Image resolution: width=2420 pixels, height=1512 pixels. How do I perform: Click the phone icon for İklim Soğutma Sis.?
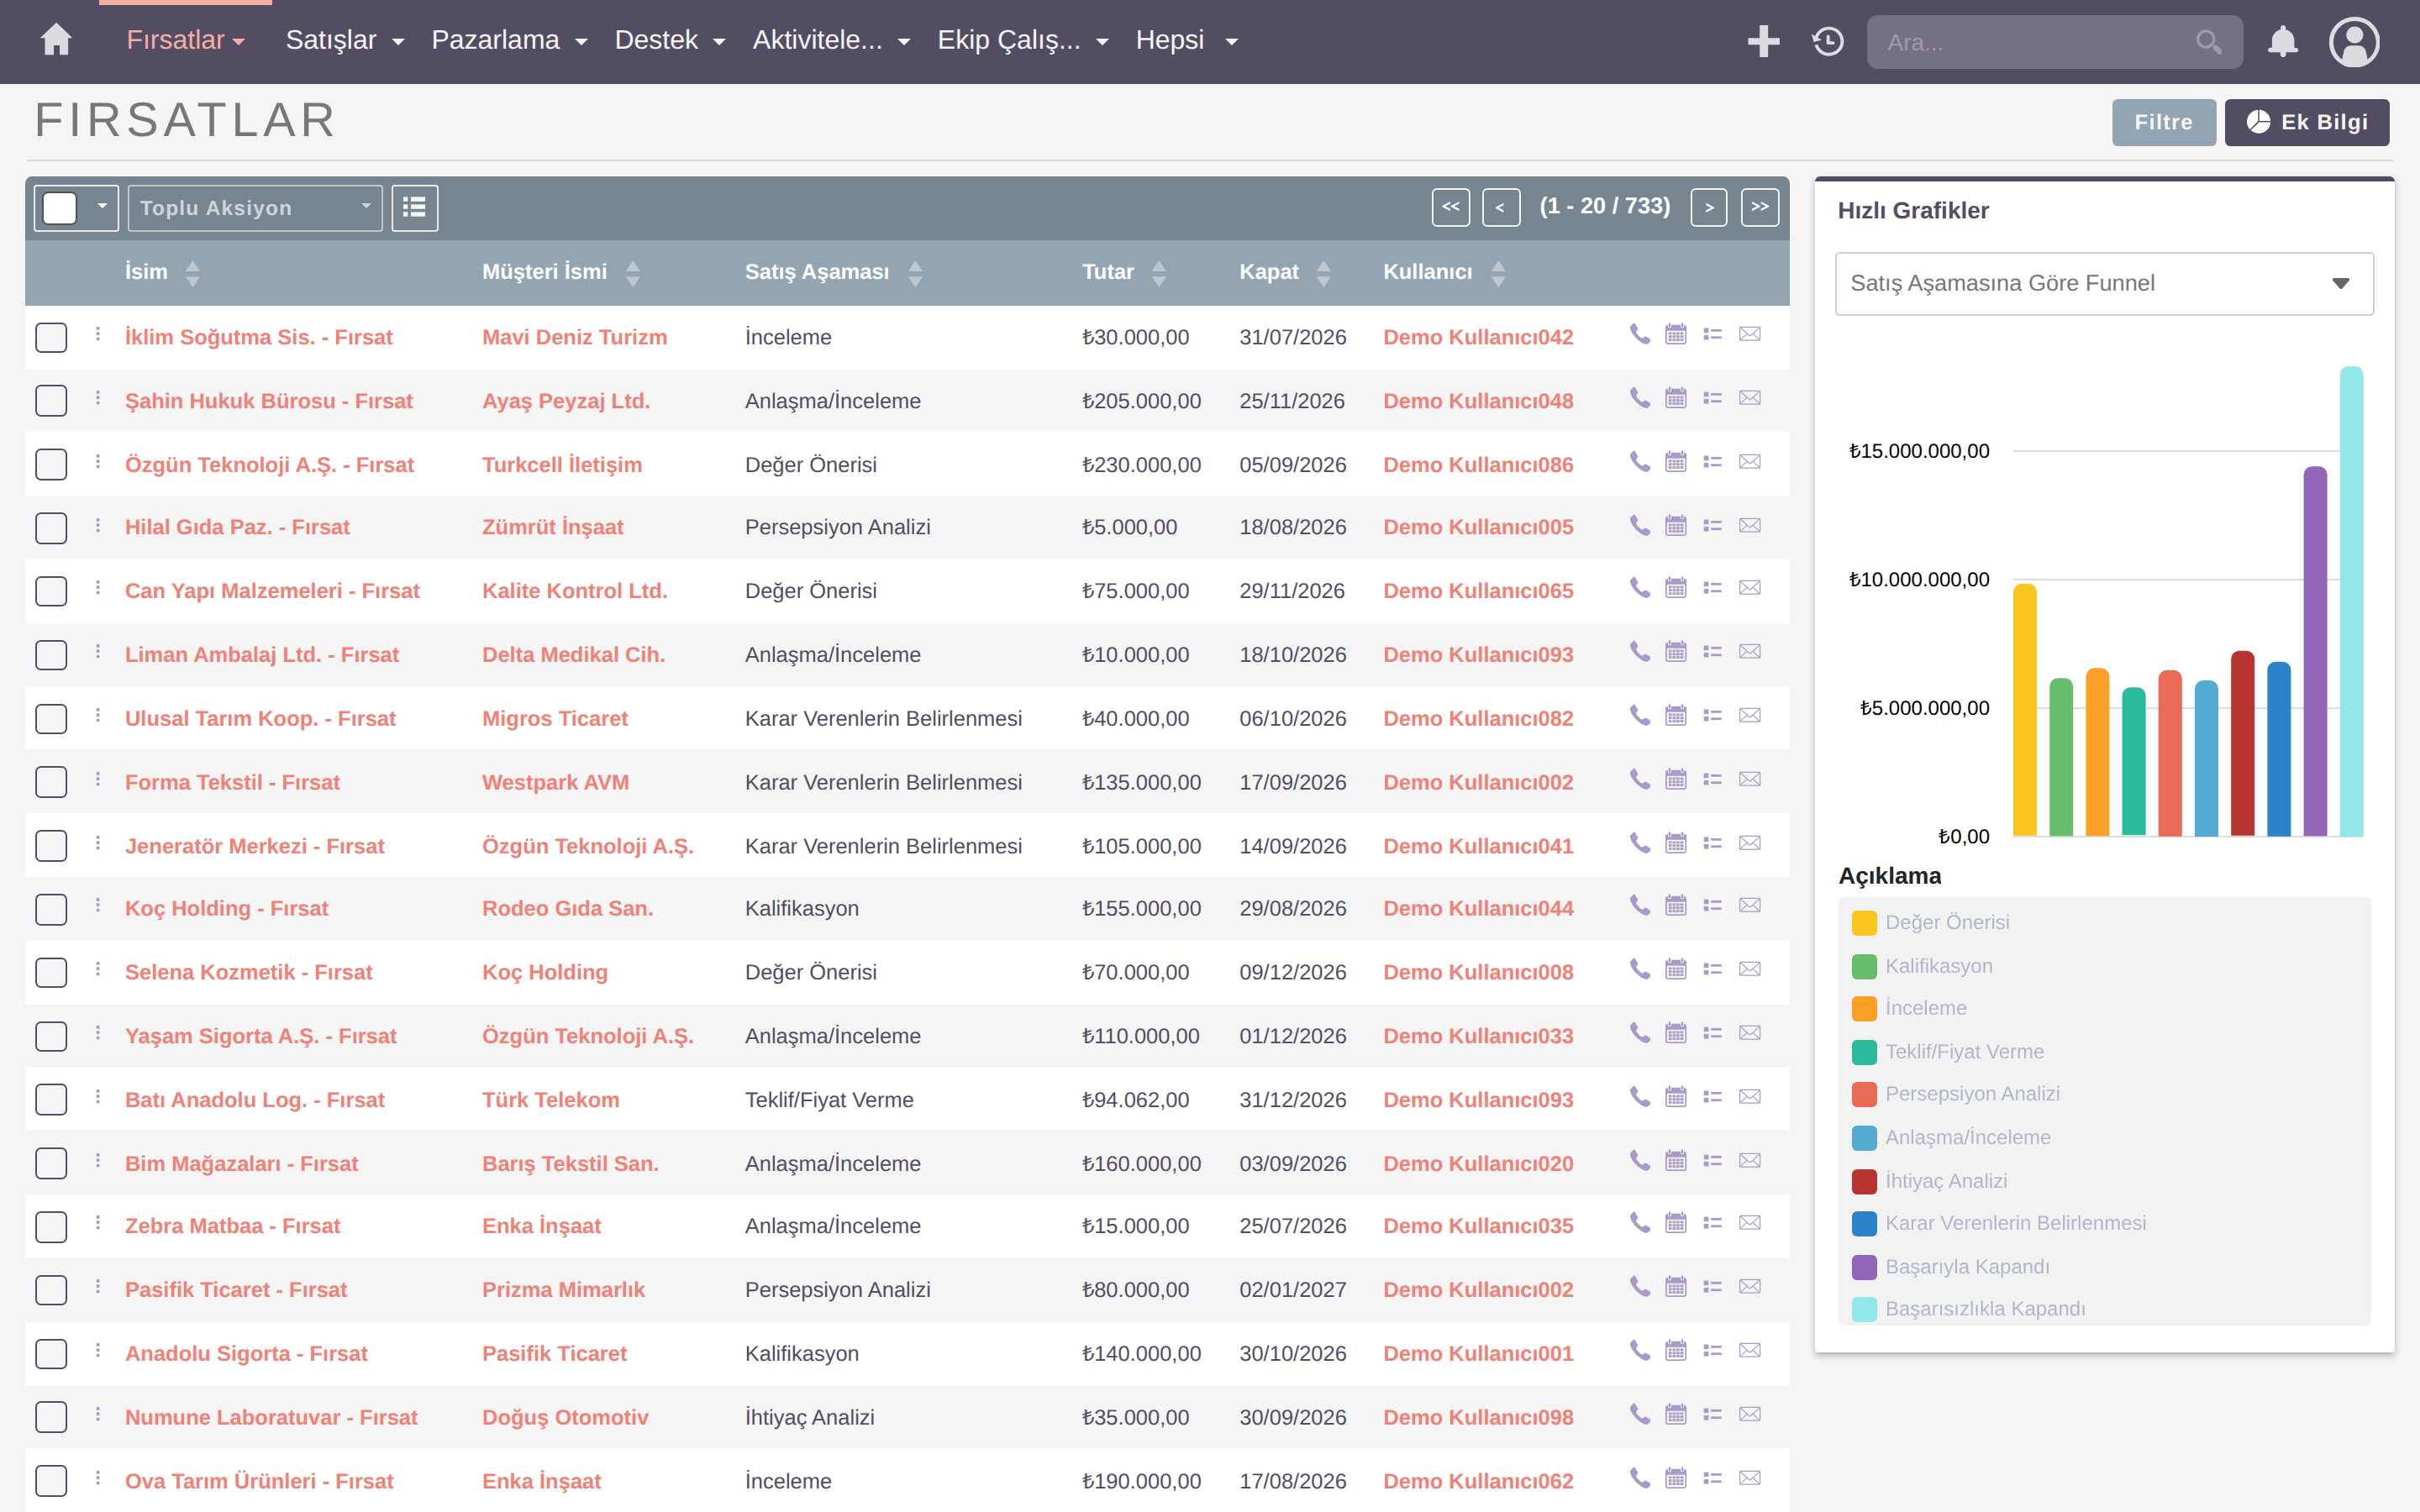point(1639,334)
